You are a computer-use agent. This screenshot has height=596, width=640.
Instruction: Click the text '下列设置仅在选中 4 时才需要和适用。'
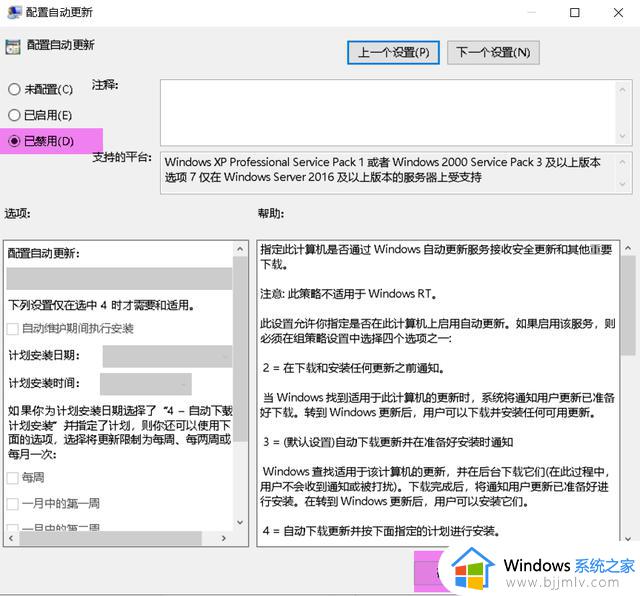point(100,305)
